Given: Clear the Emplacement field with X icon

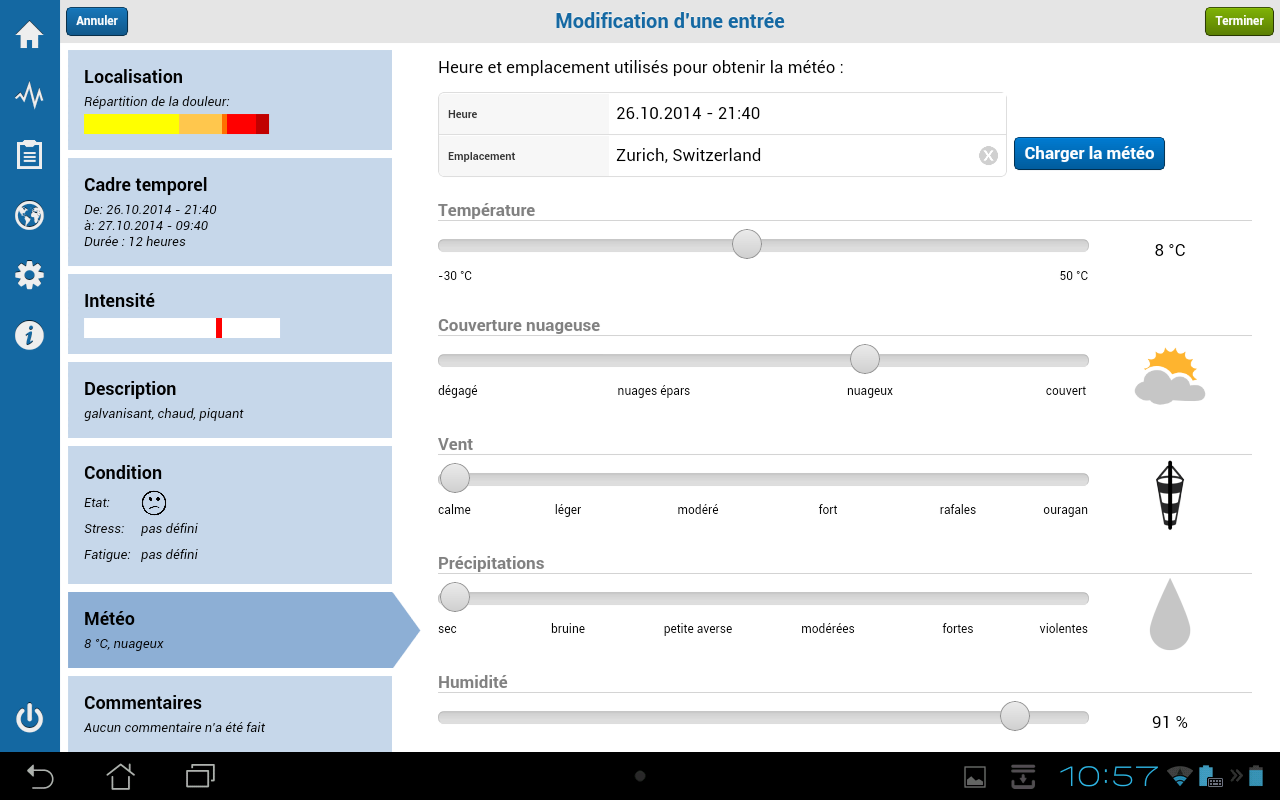Looking at the screenshot, I should tap(988, 155).
